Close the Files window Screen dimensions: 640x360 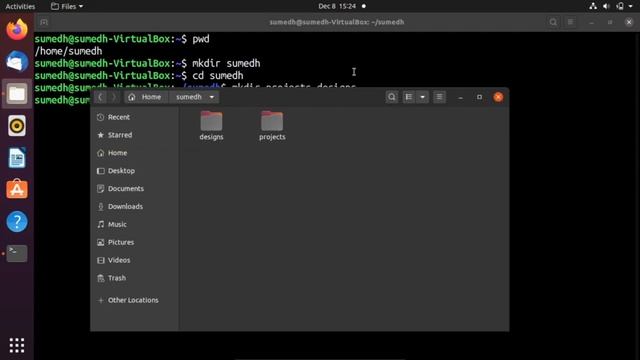[x=498, y=97]
